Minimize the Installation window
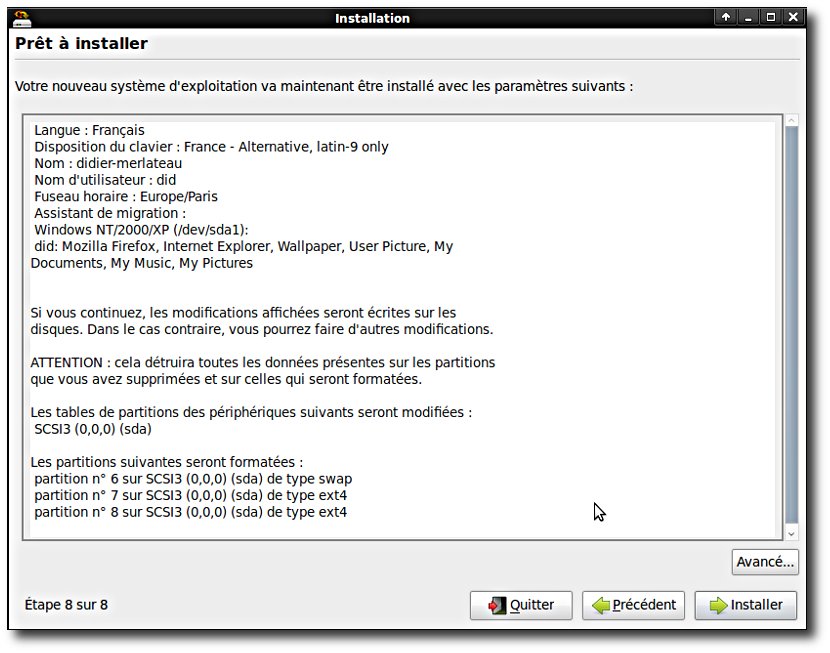This screenshot has width=830, height=653. point(748,17)
